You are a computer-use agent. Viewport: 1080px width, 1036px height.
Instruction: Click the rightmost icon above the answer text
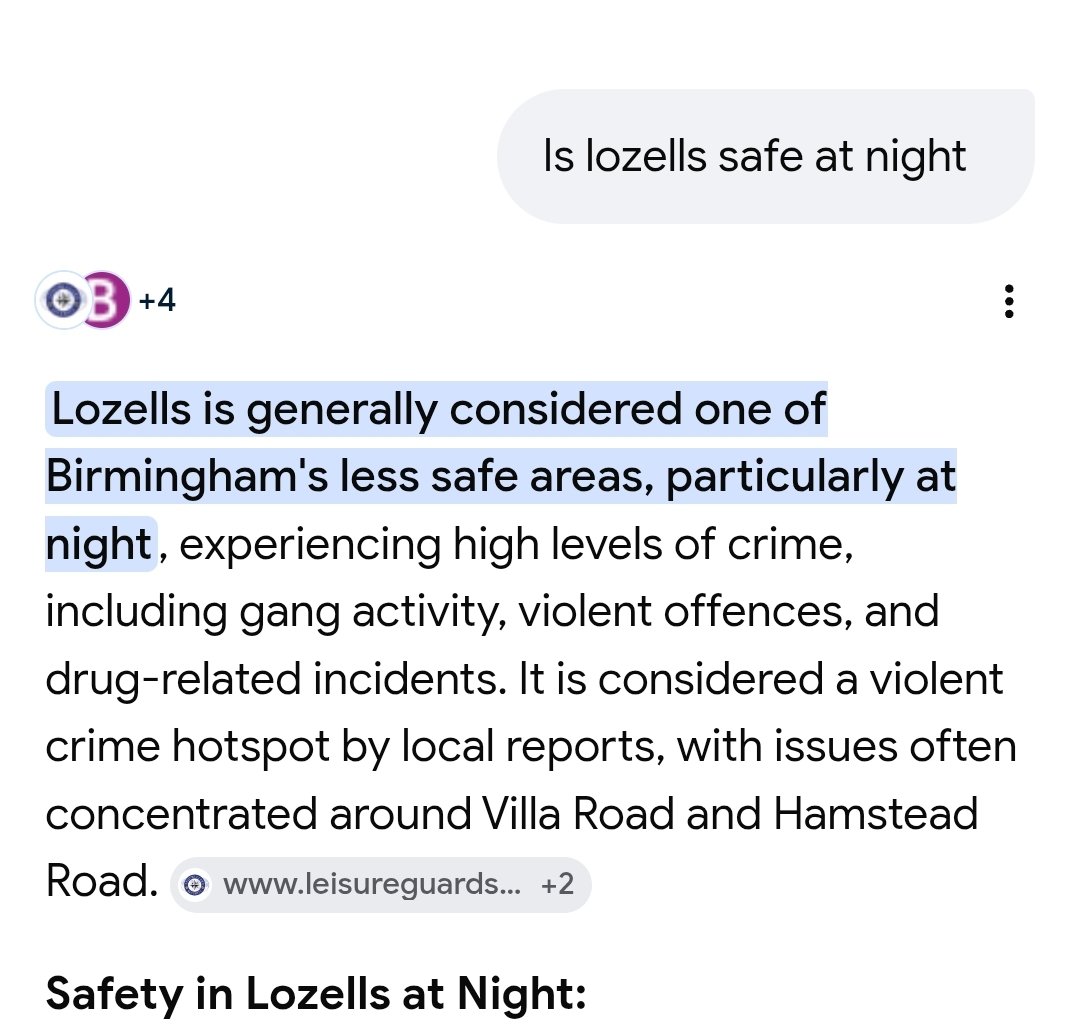pos(1010,300)
